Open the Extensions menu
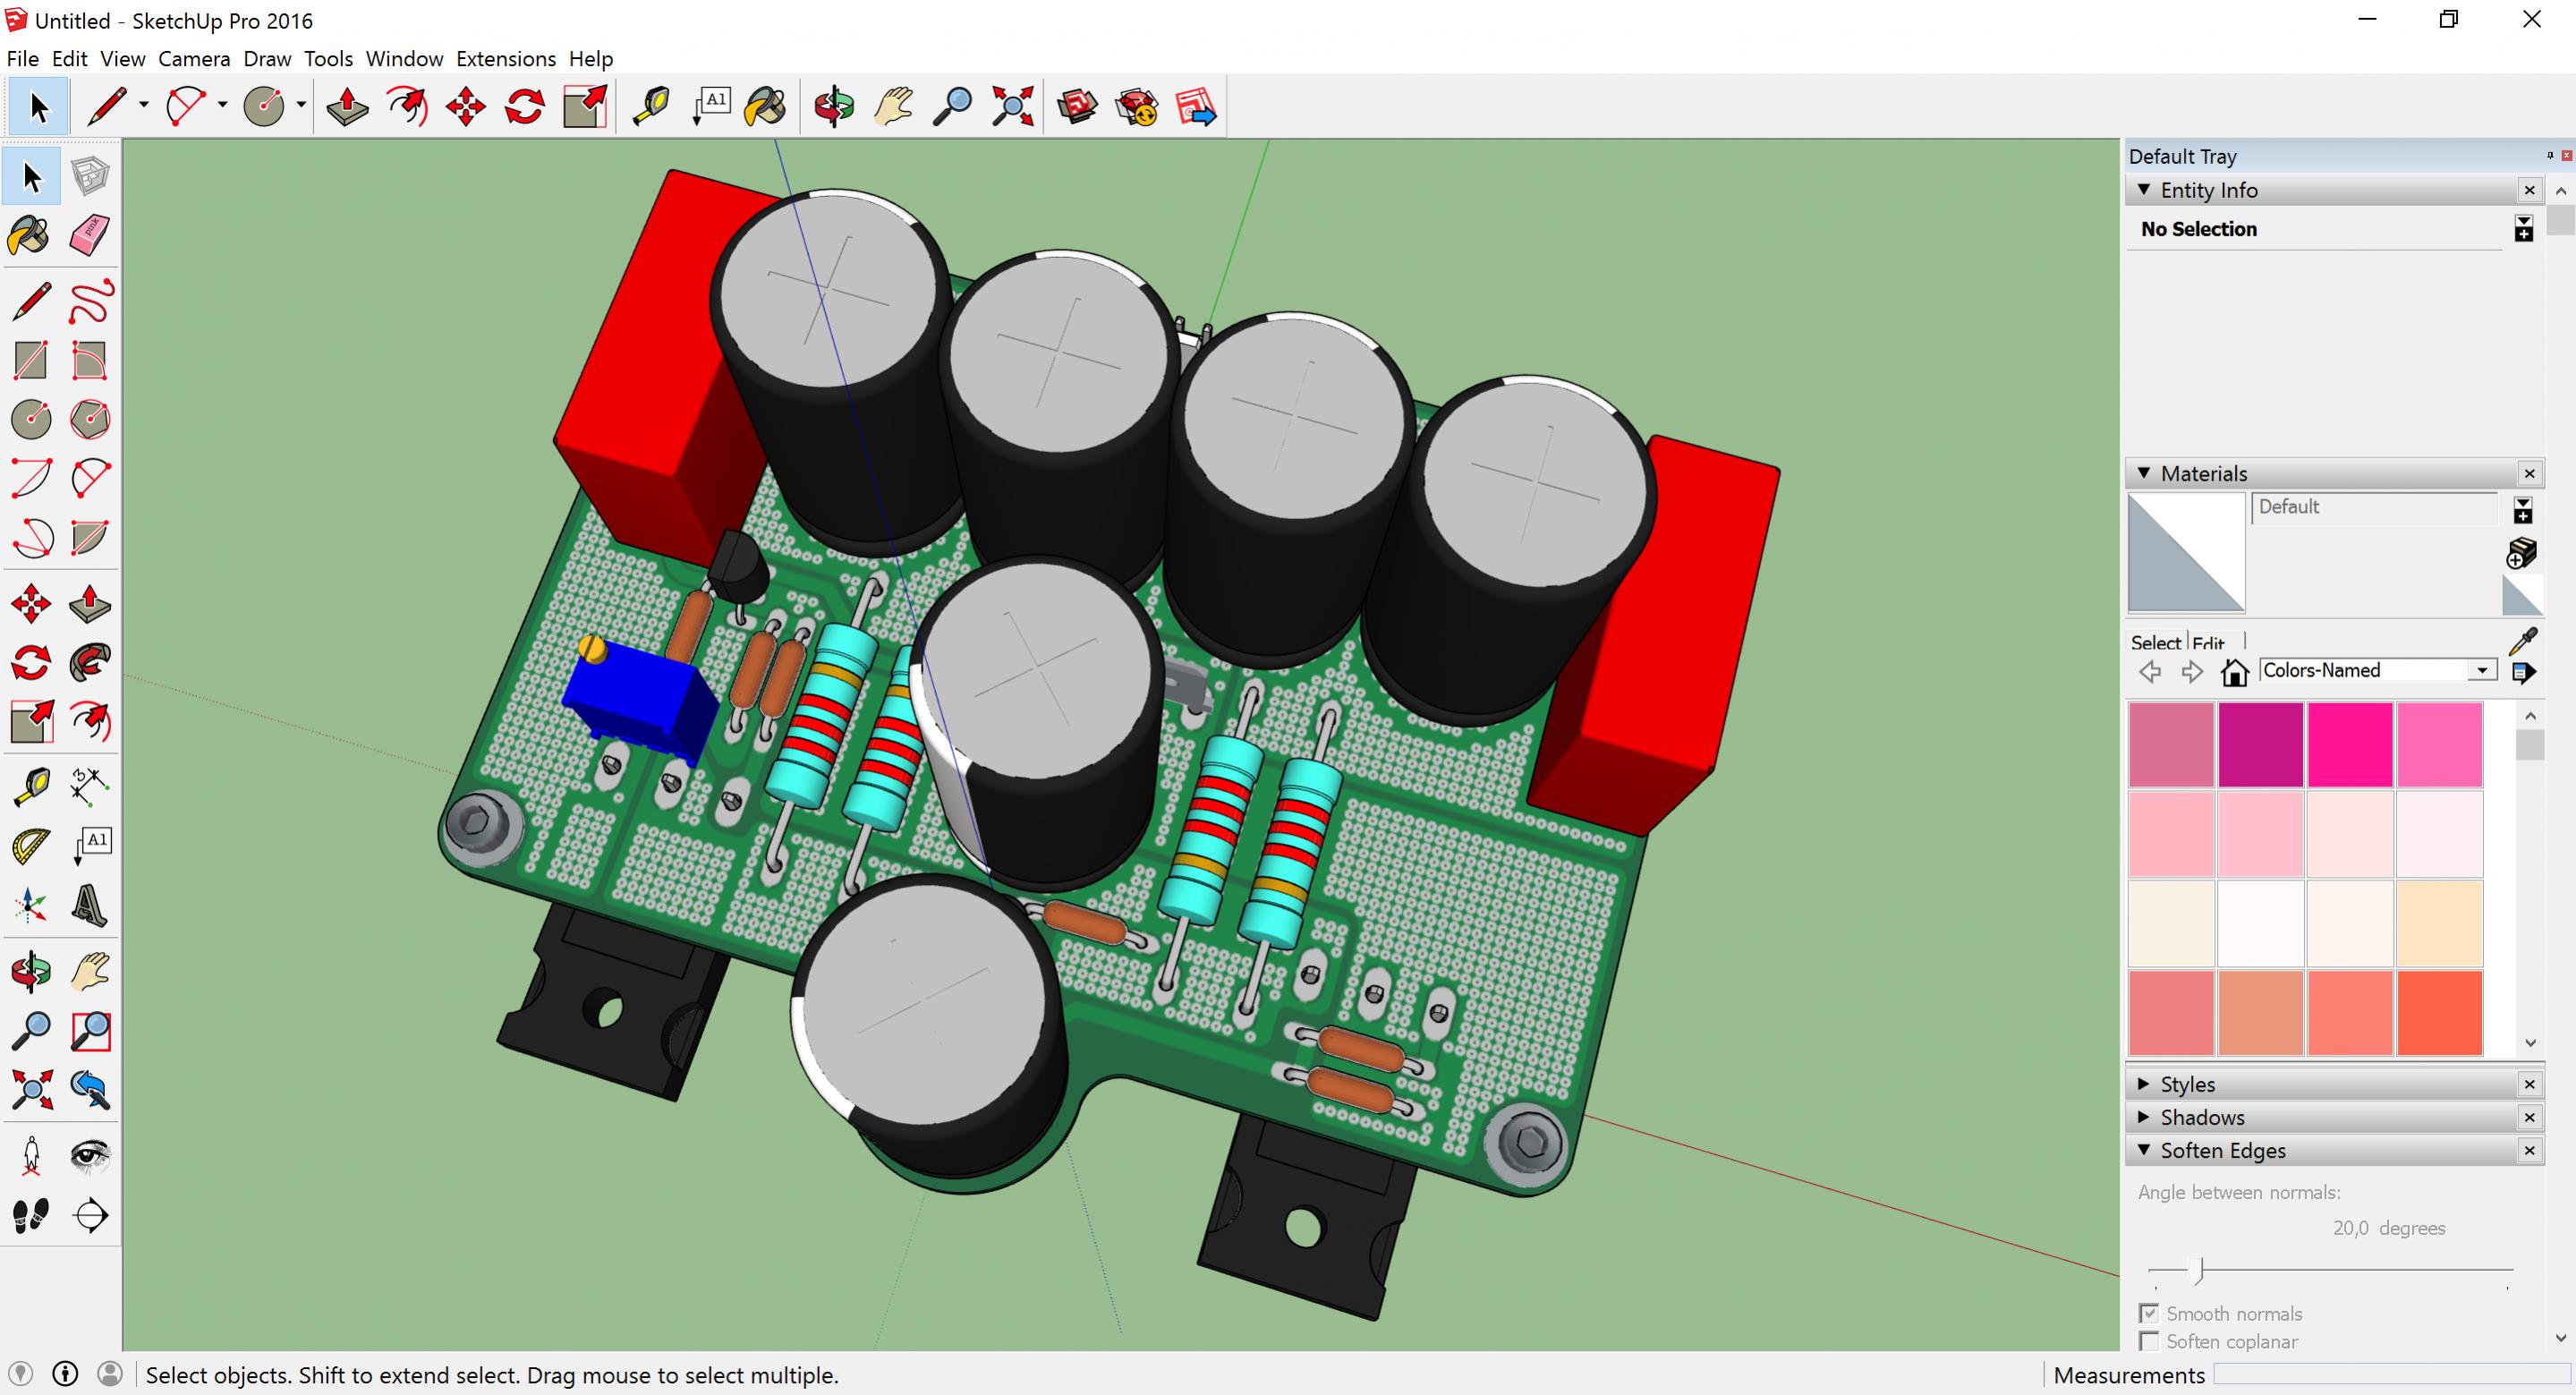This screenshot has width=2576, height=1395. point(506,59)
